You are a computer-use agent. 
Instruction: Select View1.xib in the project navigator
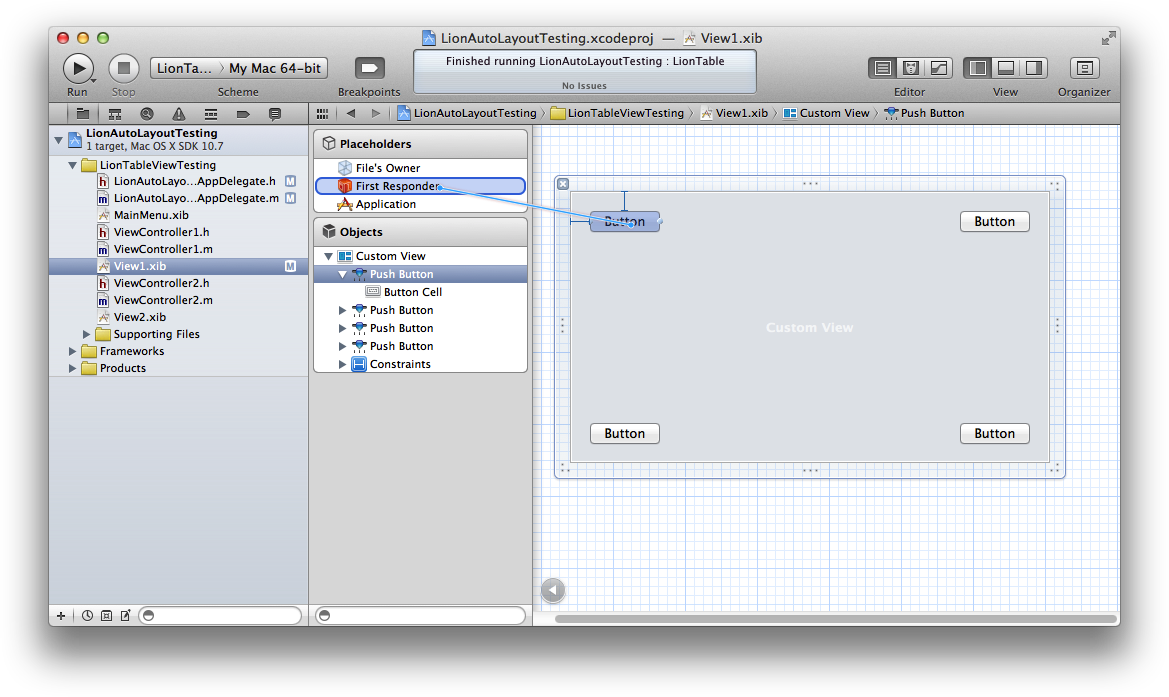tap(179, 266)
